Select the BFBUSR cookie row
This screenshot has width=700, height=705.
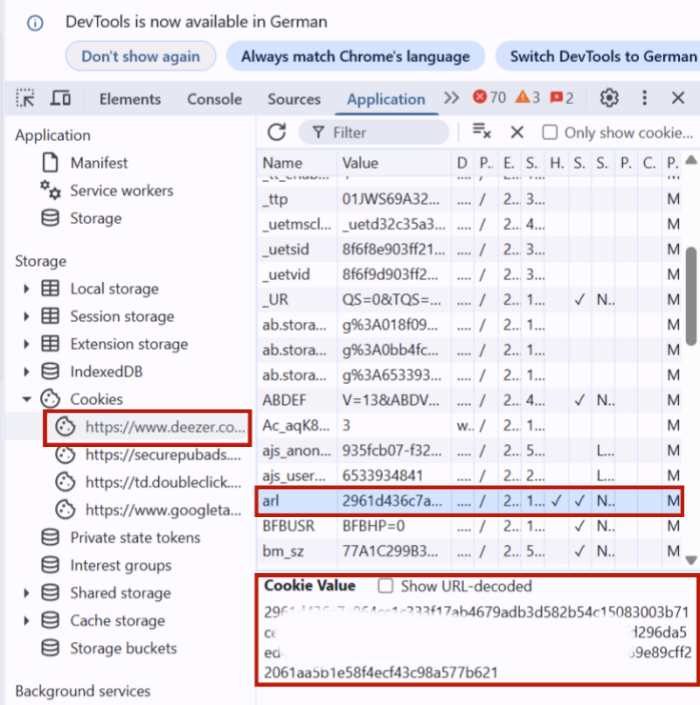point(469,526)
